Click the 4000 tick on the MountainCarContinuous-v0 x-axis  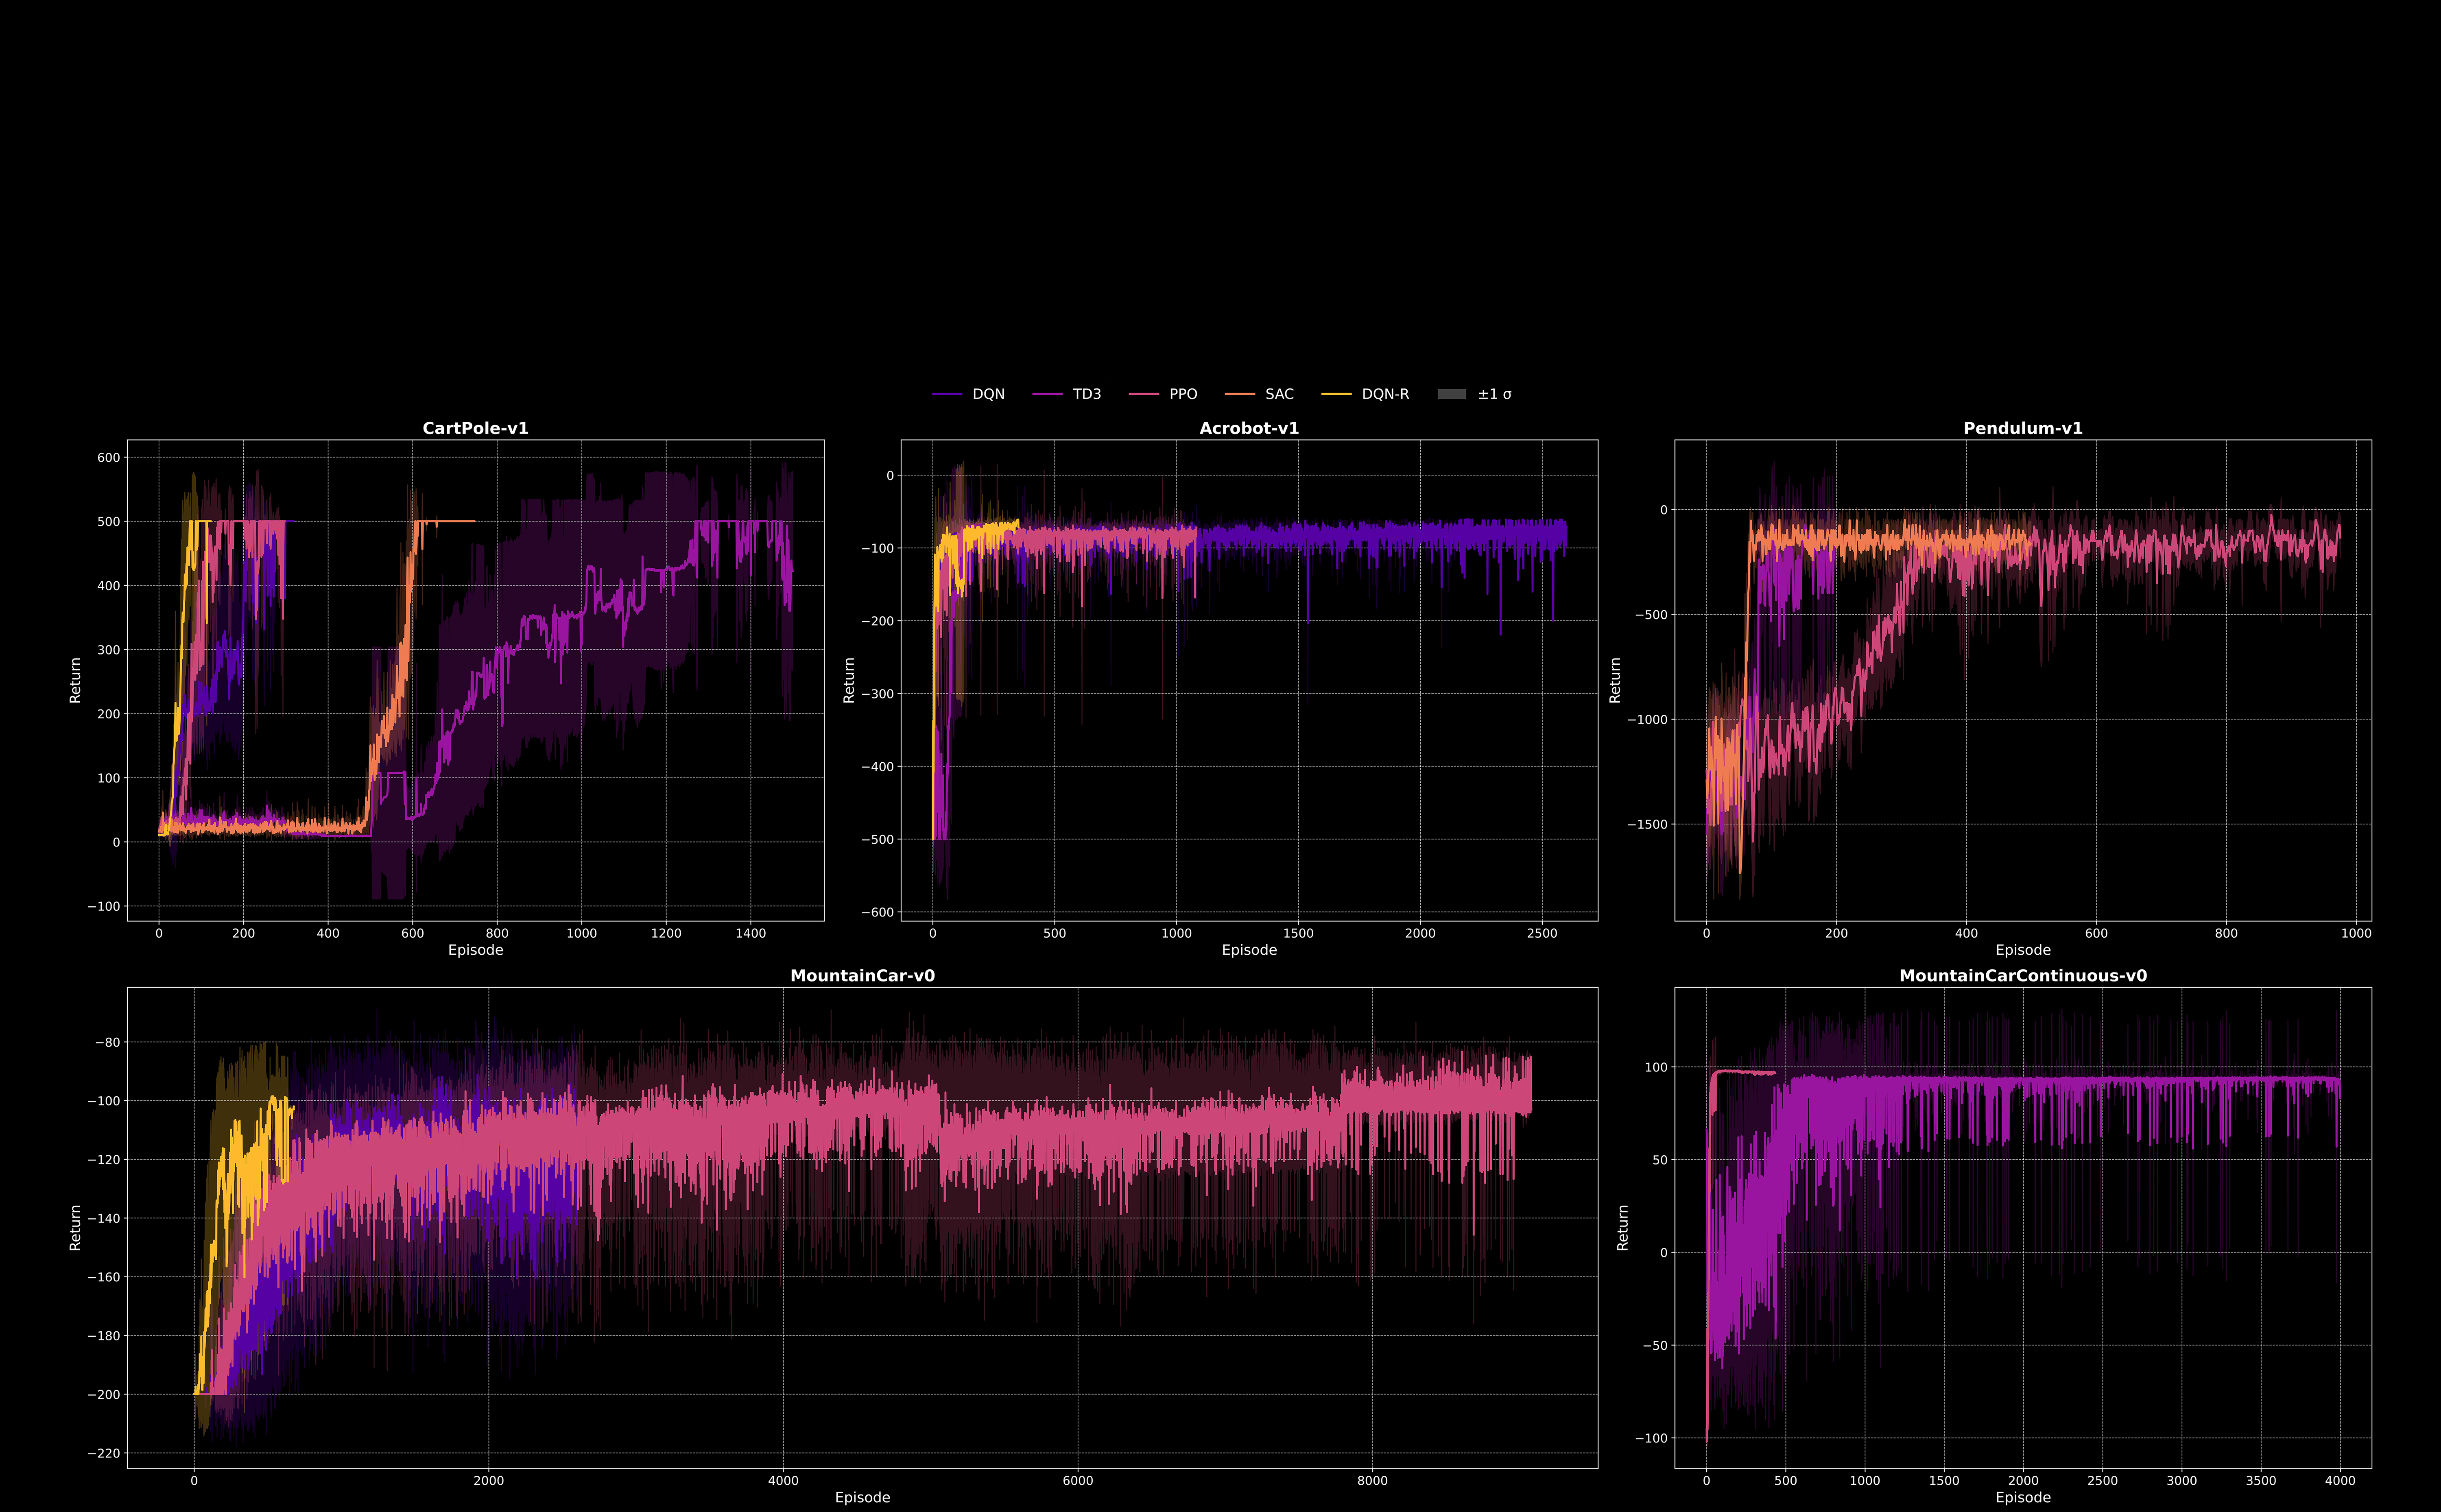click(x=2340, y=1481)
